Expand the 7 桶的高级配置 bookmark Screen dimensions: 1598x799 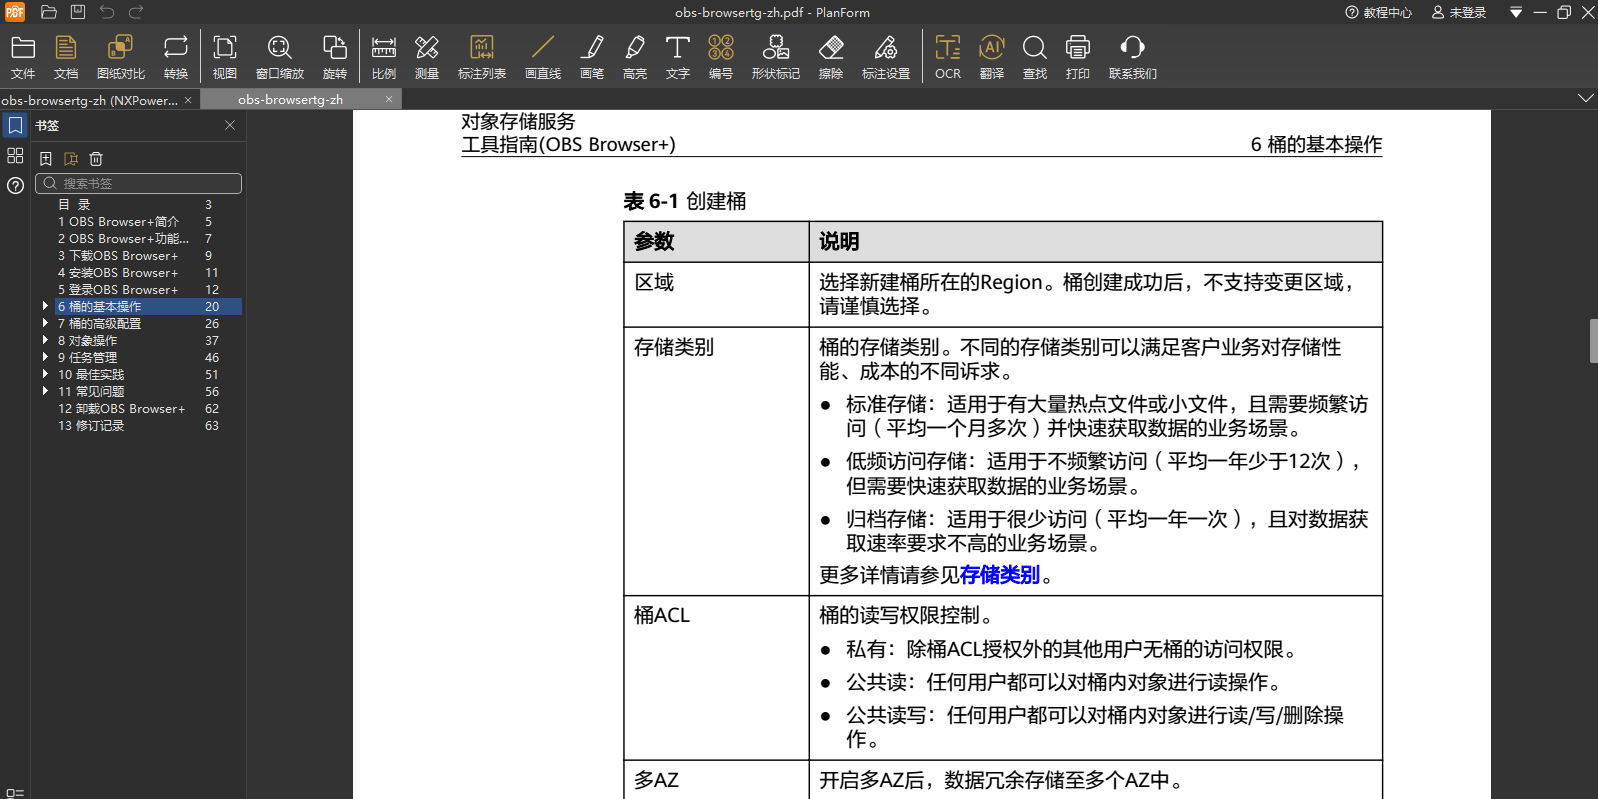click(45, 323)
